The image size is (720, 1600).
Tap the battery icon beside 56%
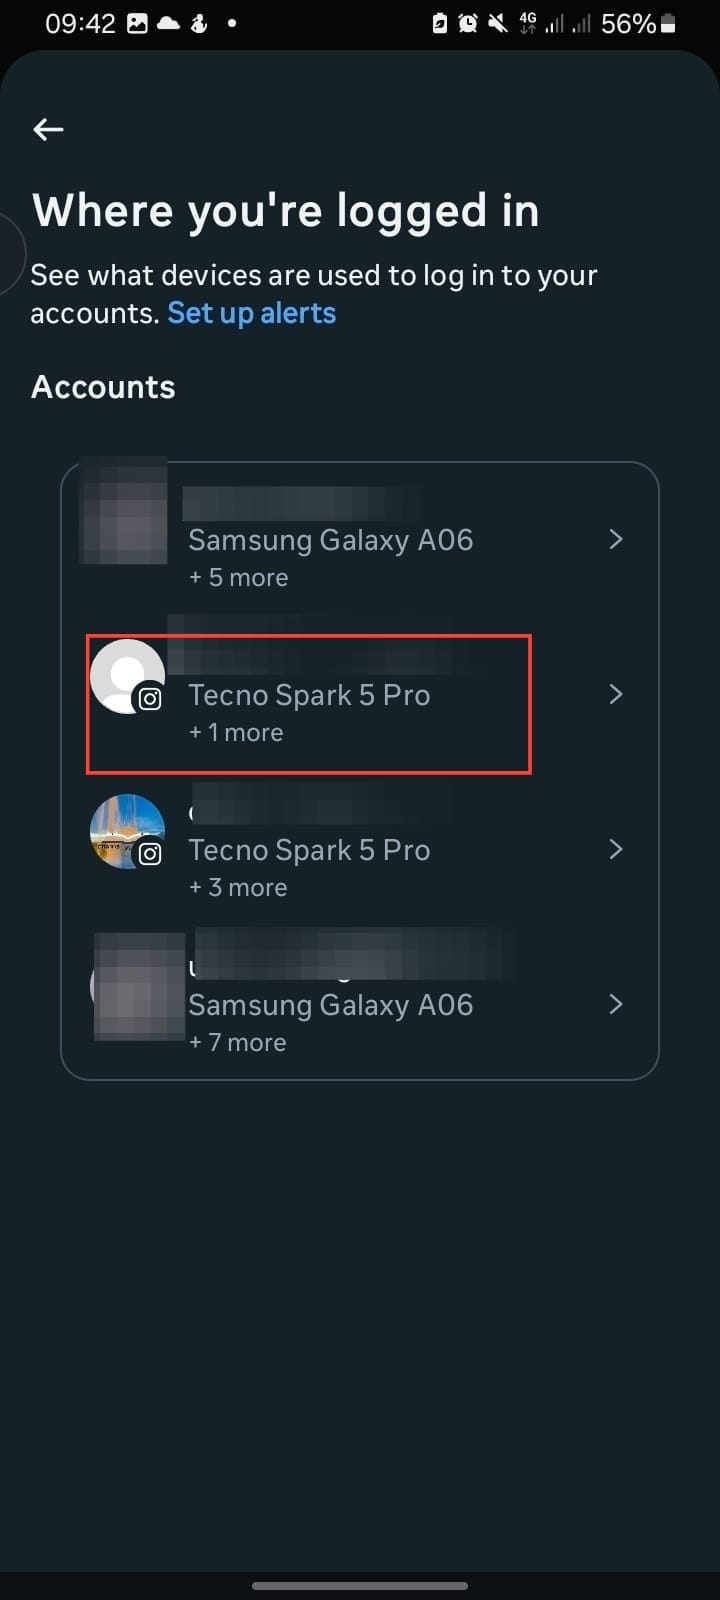(x=668, y=24)
